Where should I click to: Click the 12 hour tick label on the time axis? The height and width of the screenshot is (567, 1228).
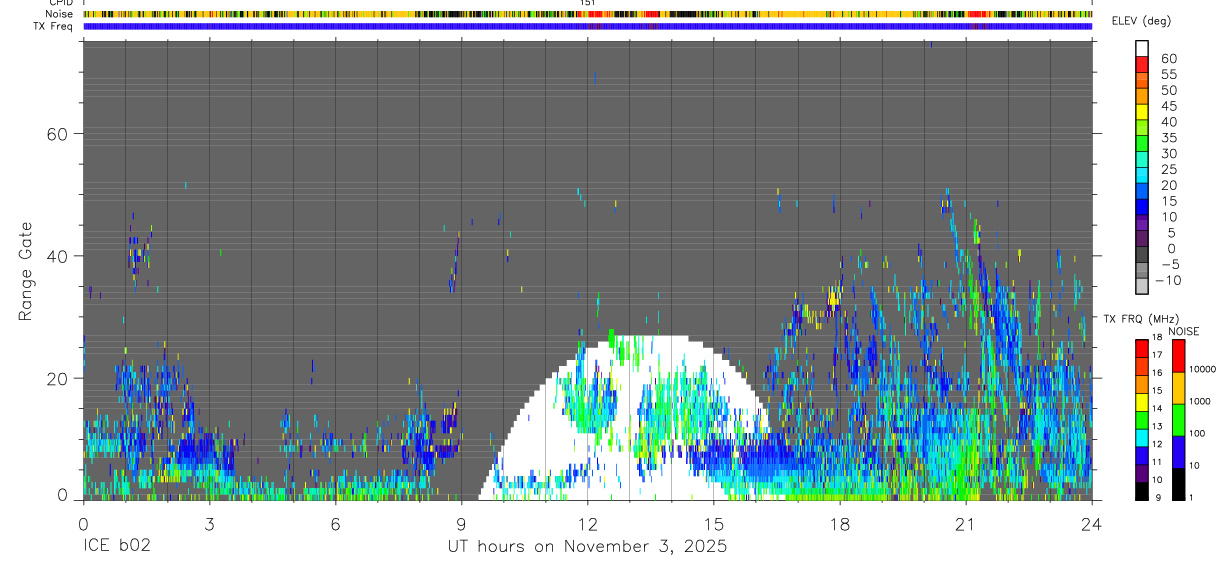pos(587,523)
